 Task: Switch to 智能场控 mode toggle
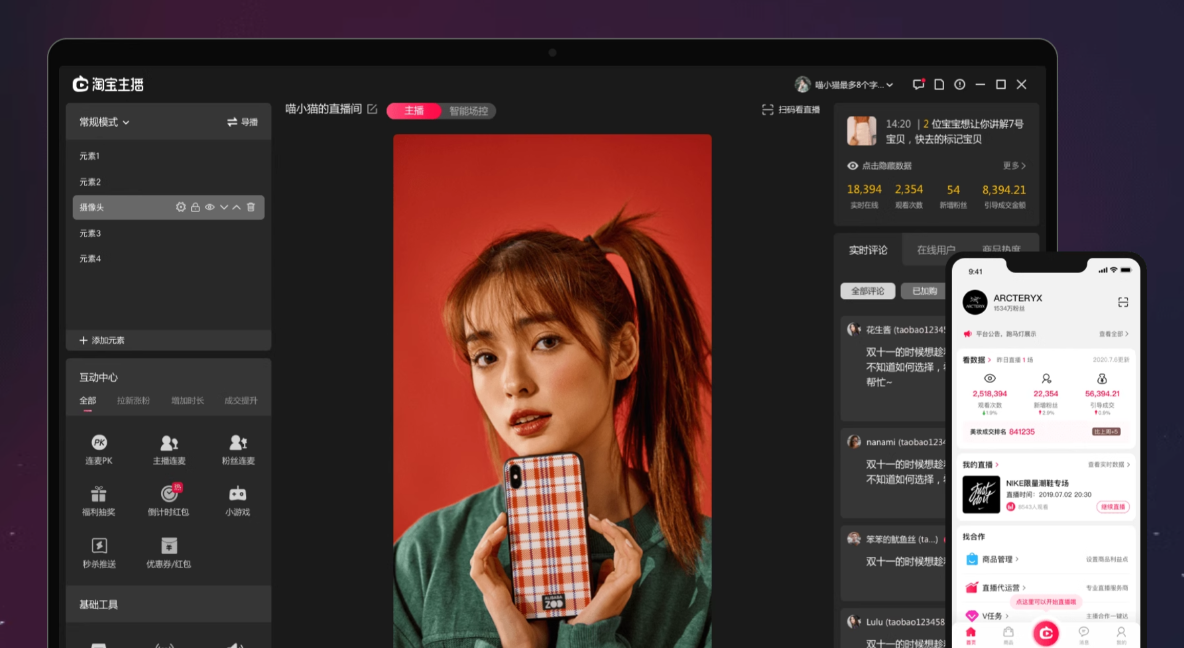click(x=468, y=110)
